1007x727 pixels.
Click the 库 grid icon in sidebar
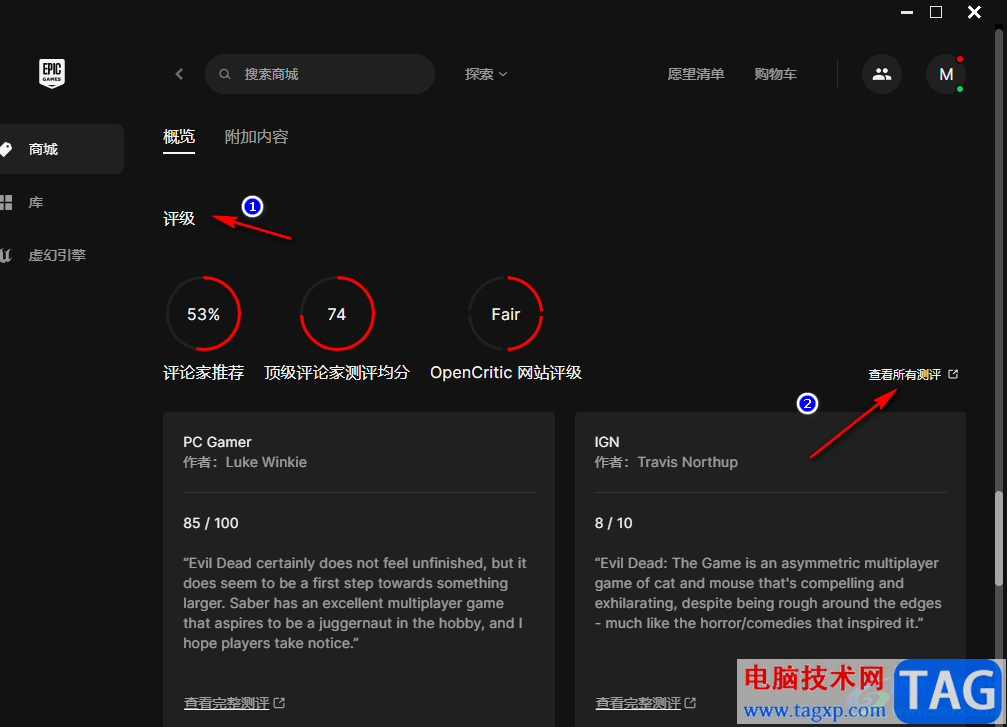6,202
